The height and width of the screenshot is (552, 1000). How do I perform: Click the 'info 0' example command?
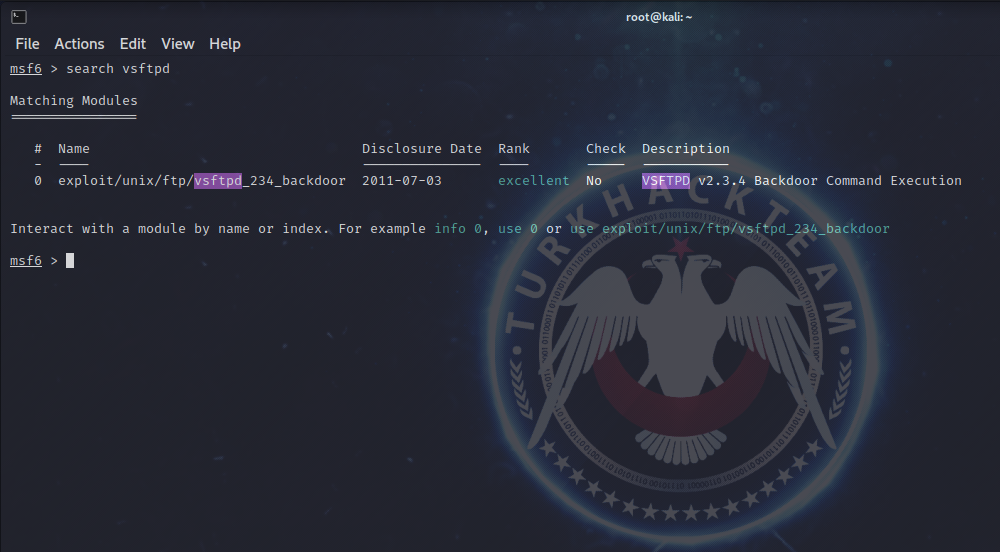(x=458, y=229)
